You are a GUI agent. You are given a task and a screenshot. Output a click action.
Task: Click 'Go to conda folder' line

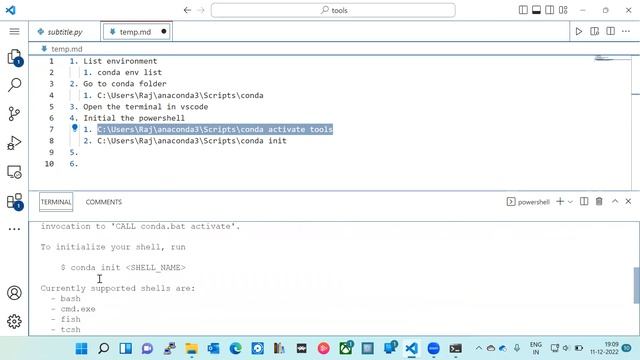pyautogui.click(x=124, y=84)
